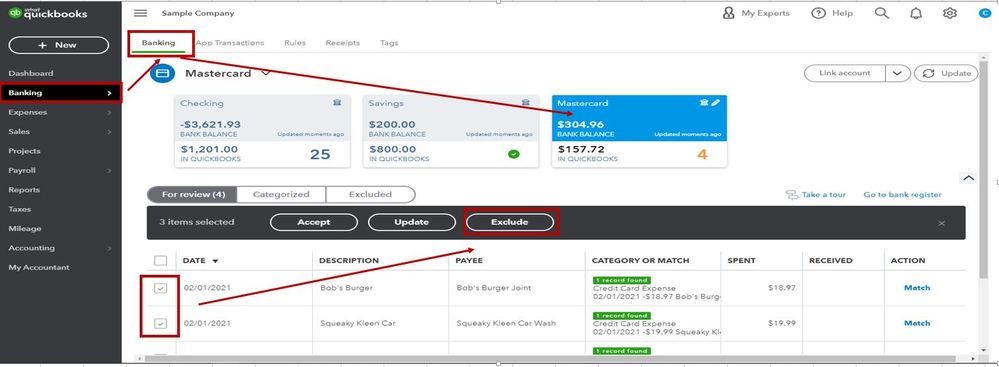Screen dimensions: 999x367
Task: Open the Rules tab
Action: (x=295, y=43)
